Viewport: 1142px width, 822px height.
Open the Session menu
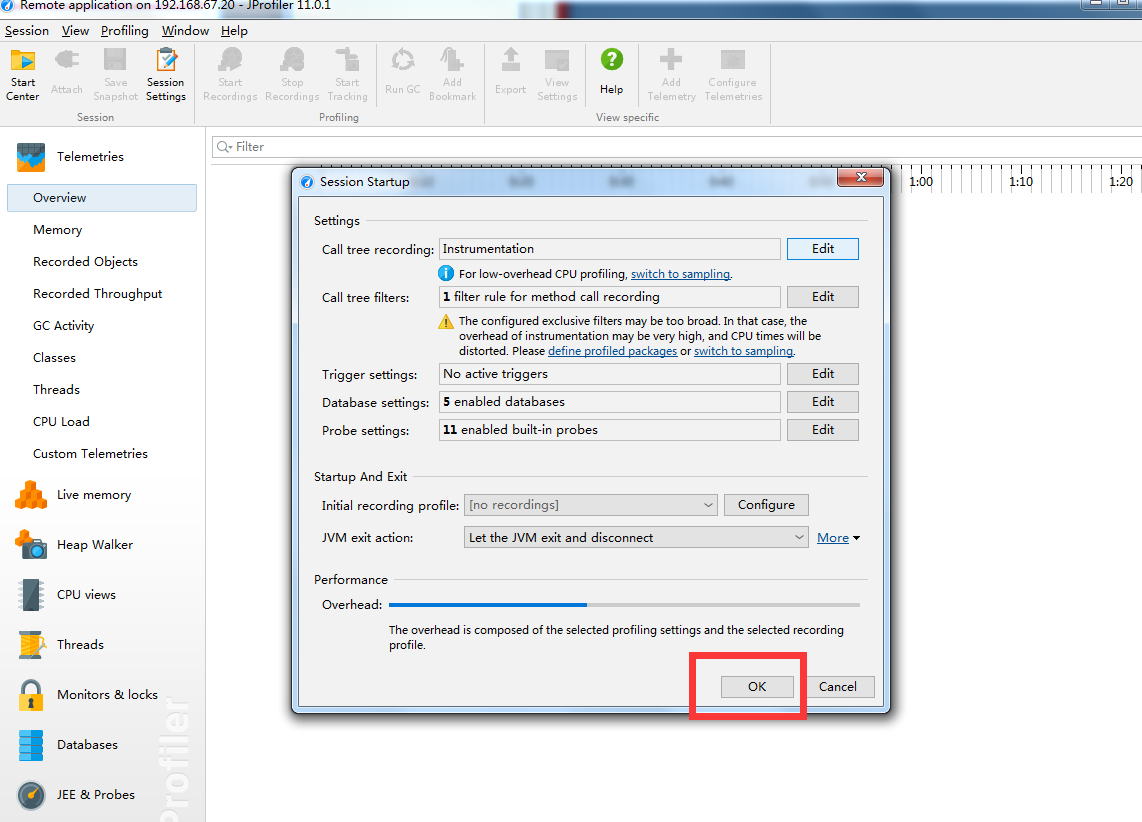[27, 31]
